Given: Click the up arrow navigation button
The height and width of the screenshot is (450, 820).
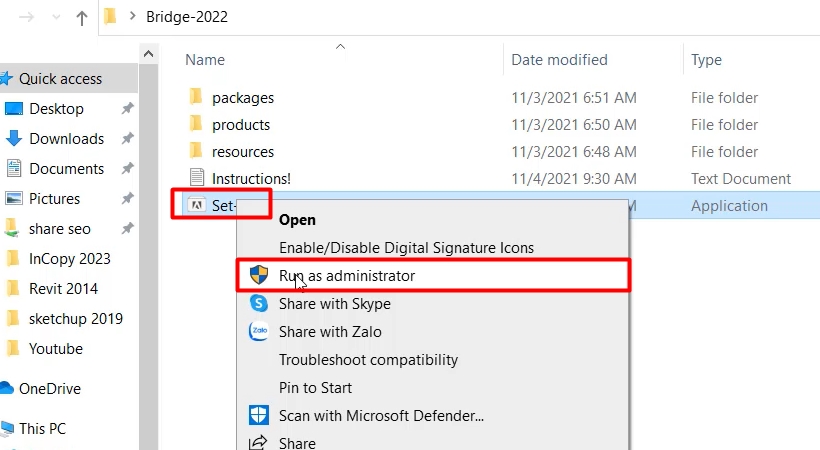Looking at the screenshot, I should (80, 17).
